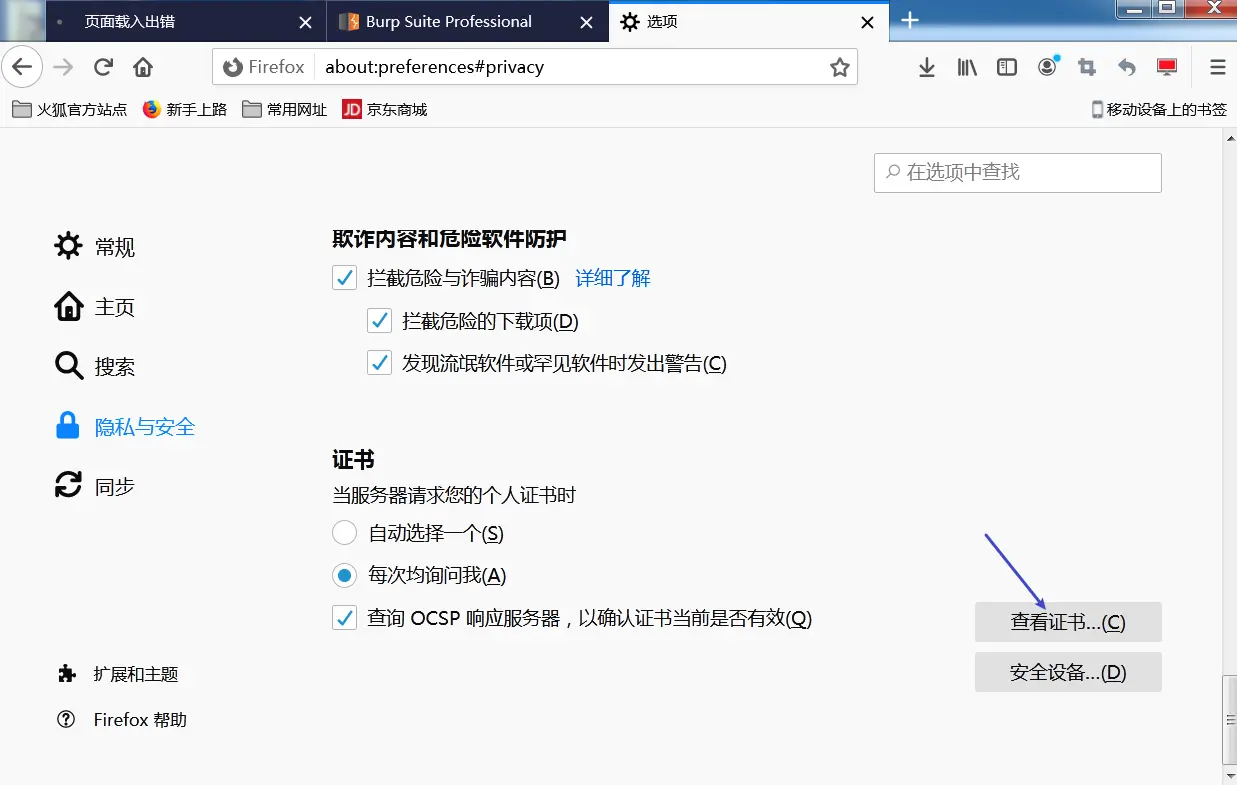
Task: Open the Downloads panel
Action: (926, 67)
